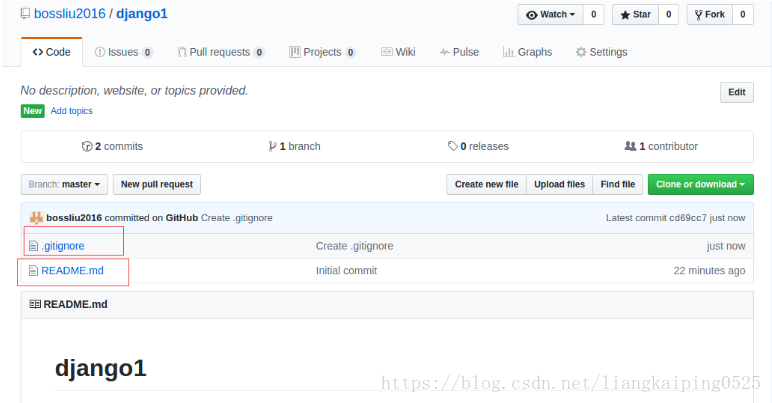Click the Add topics link
Image resolution: width=772 pixels, height=403 pixels.
71,111
